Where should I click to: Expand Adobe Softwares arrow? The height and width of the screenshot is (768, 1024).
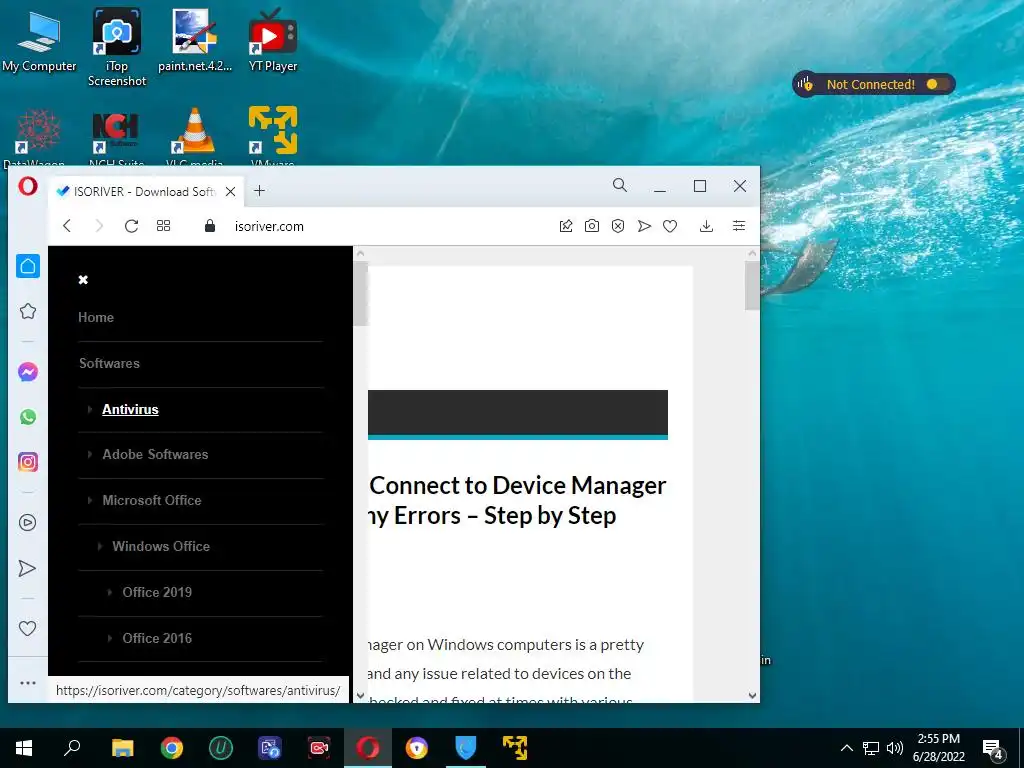point(90,454)
